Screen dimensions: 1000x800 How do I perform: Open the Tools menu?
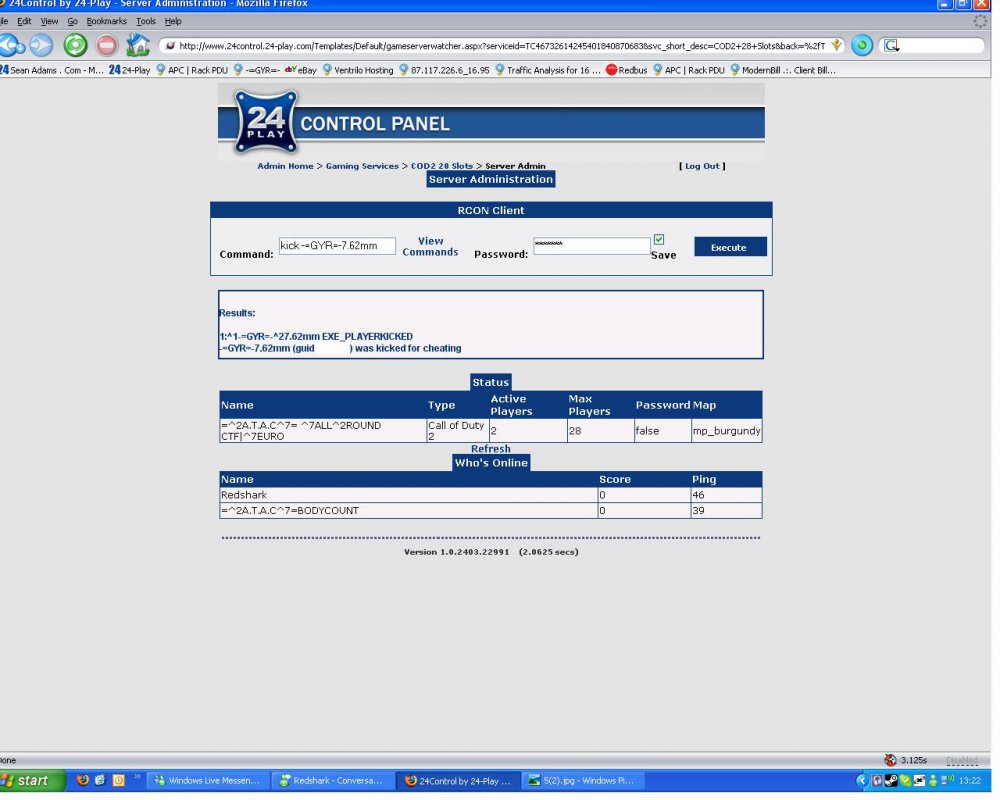pyautogui.click(x=146, y=21)
